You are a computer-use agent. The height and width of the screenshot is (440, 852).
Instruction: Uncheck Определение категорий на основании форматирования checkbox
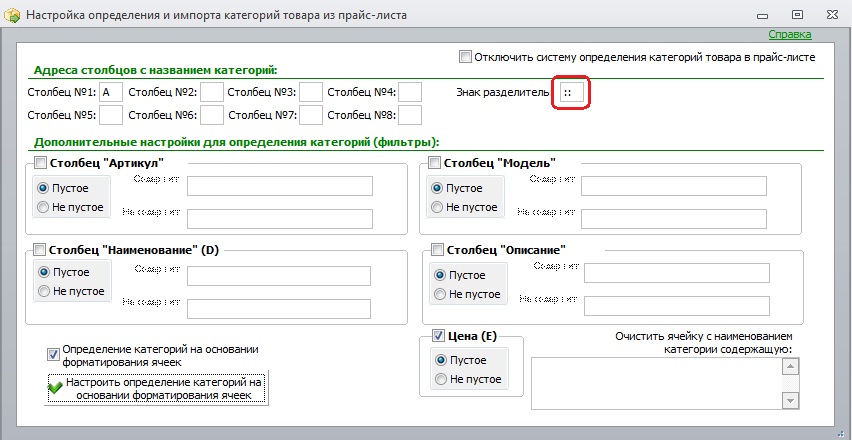53,355
